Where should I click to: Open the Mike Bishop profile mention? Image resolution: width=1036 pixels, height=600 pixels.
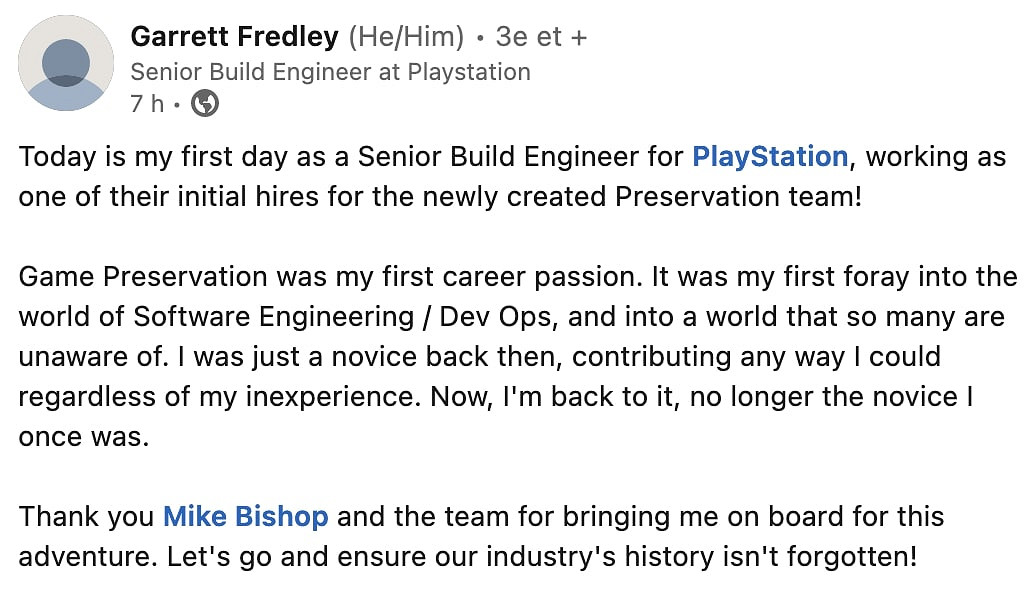tap(245, 516)
